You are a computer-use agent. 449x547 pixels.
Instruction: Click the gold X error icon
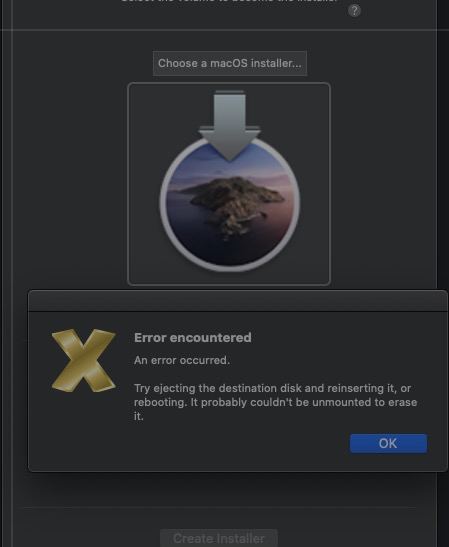click(83, 360)
